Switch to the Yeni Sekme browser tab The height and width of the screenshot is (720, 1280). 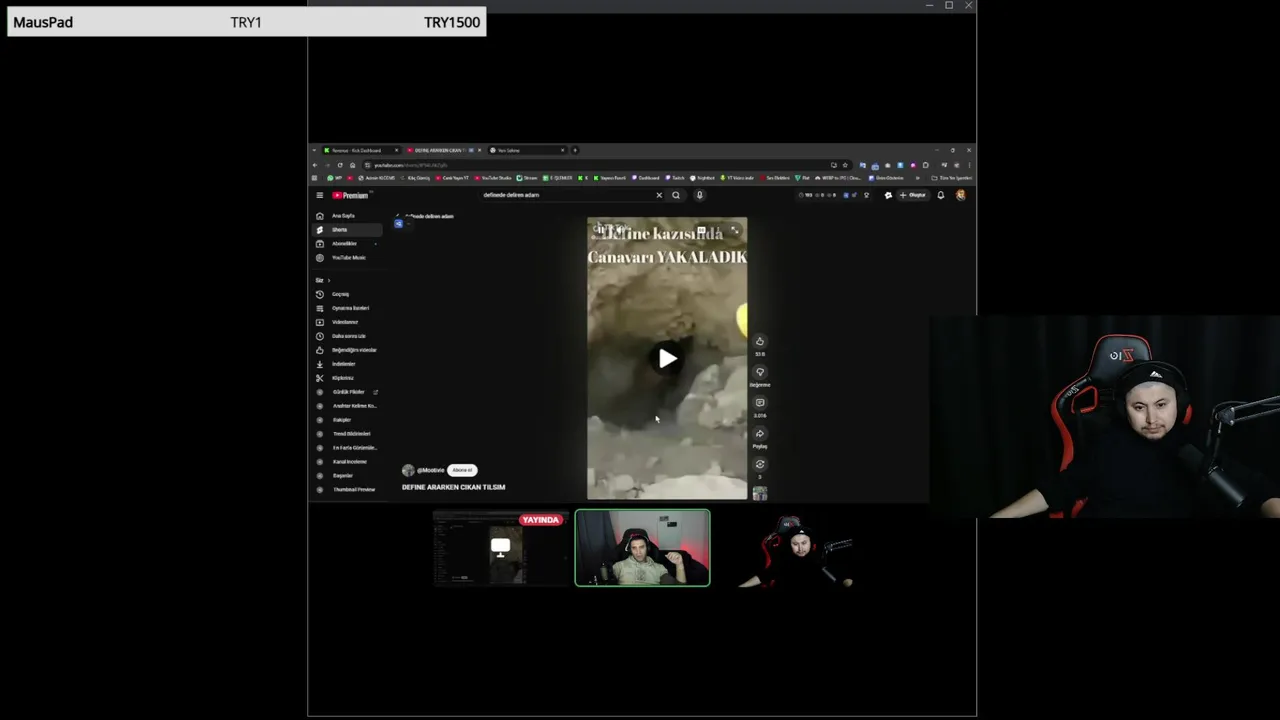(x=527, y=150)
